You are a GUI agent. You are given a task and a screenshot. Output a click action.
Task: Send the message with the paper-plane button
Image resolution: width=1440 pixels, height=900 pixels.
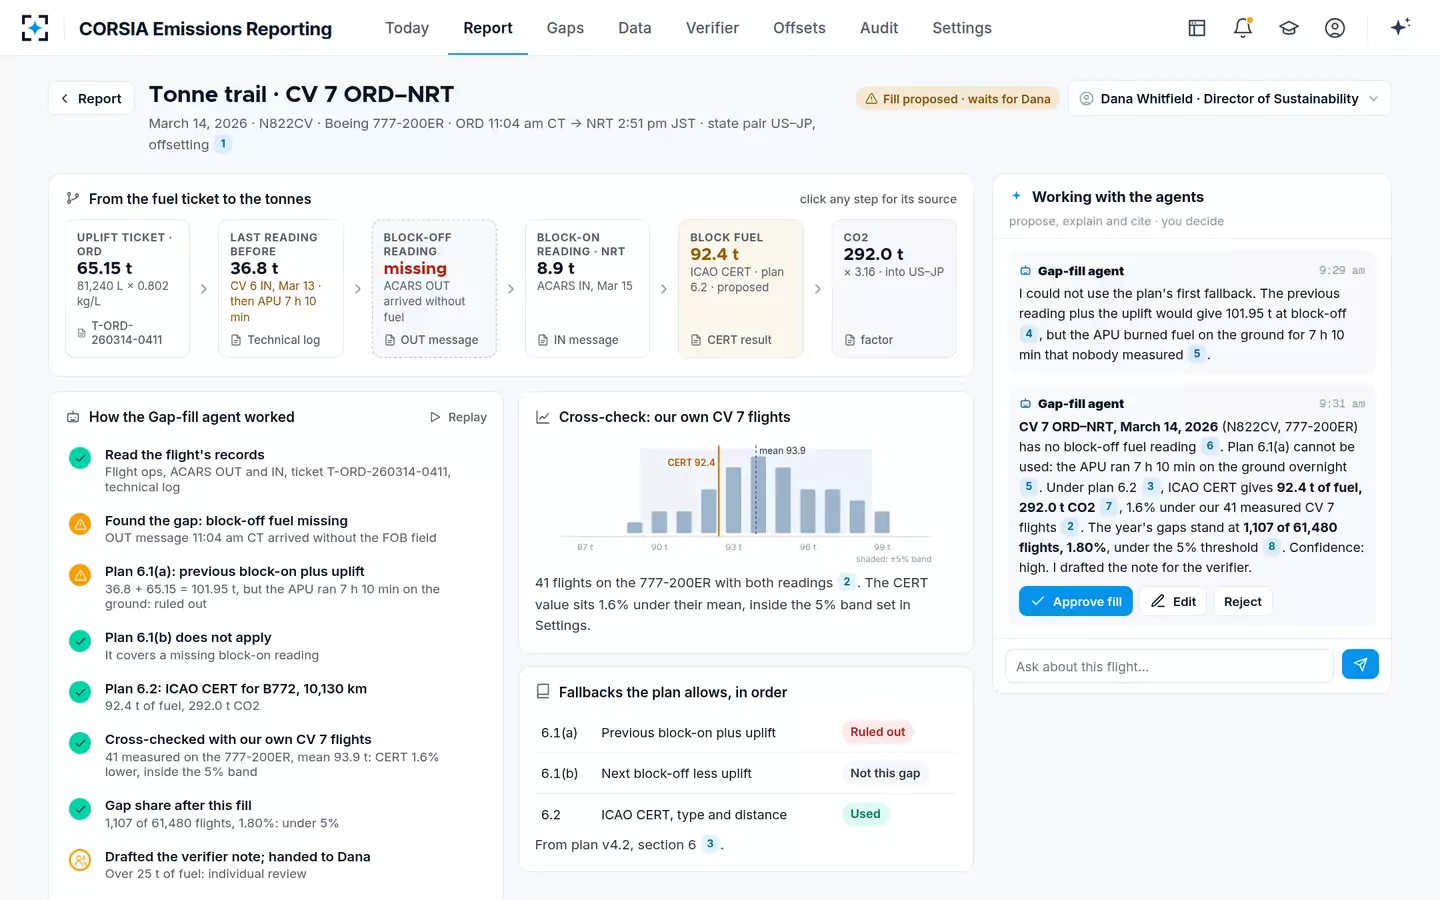1360,665
